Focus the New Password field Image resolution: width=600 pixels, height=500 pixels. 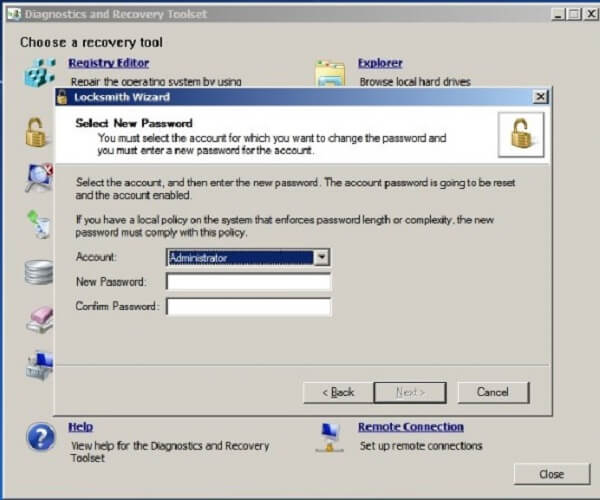click(x=249, y=282)
